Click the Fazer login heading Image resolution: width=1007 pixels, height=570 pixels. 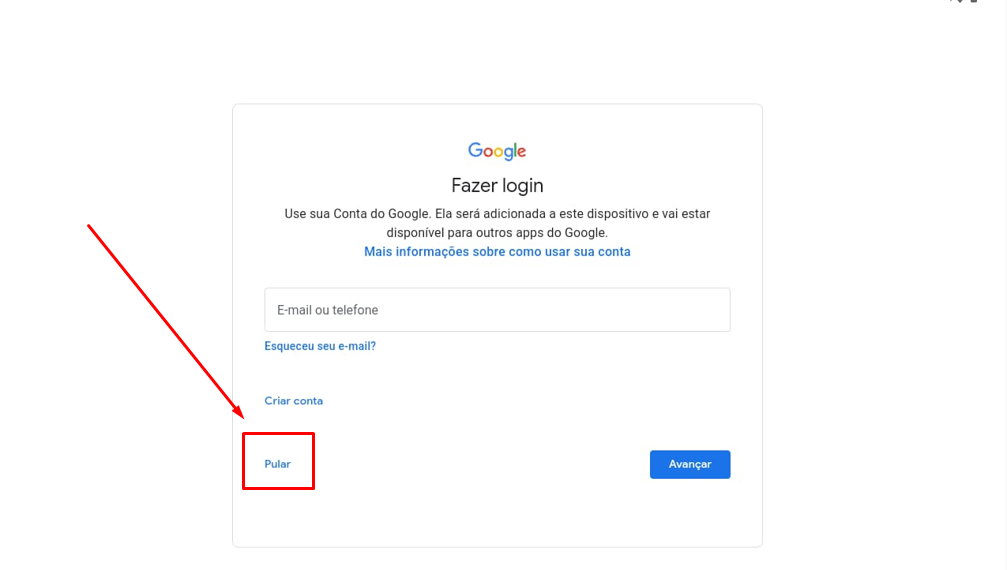(497, 186)
